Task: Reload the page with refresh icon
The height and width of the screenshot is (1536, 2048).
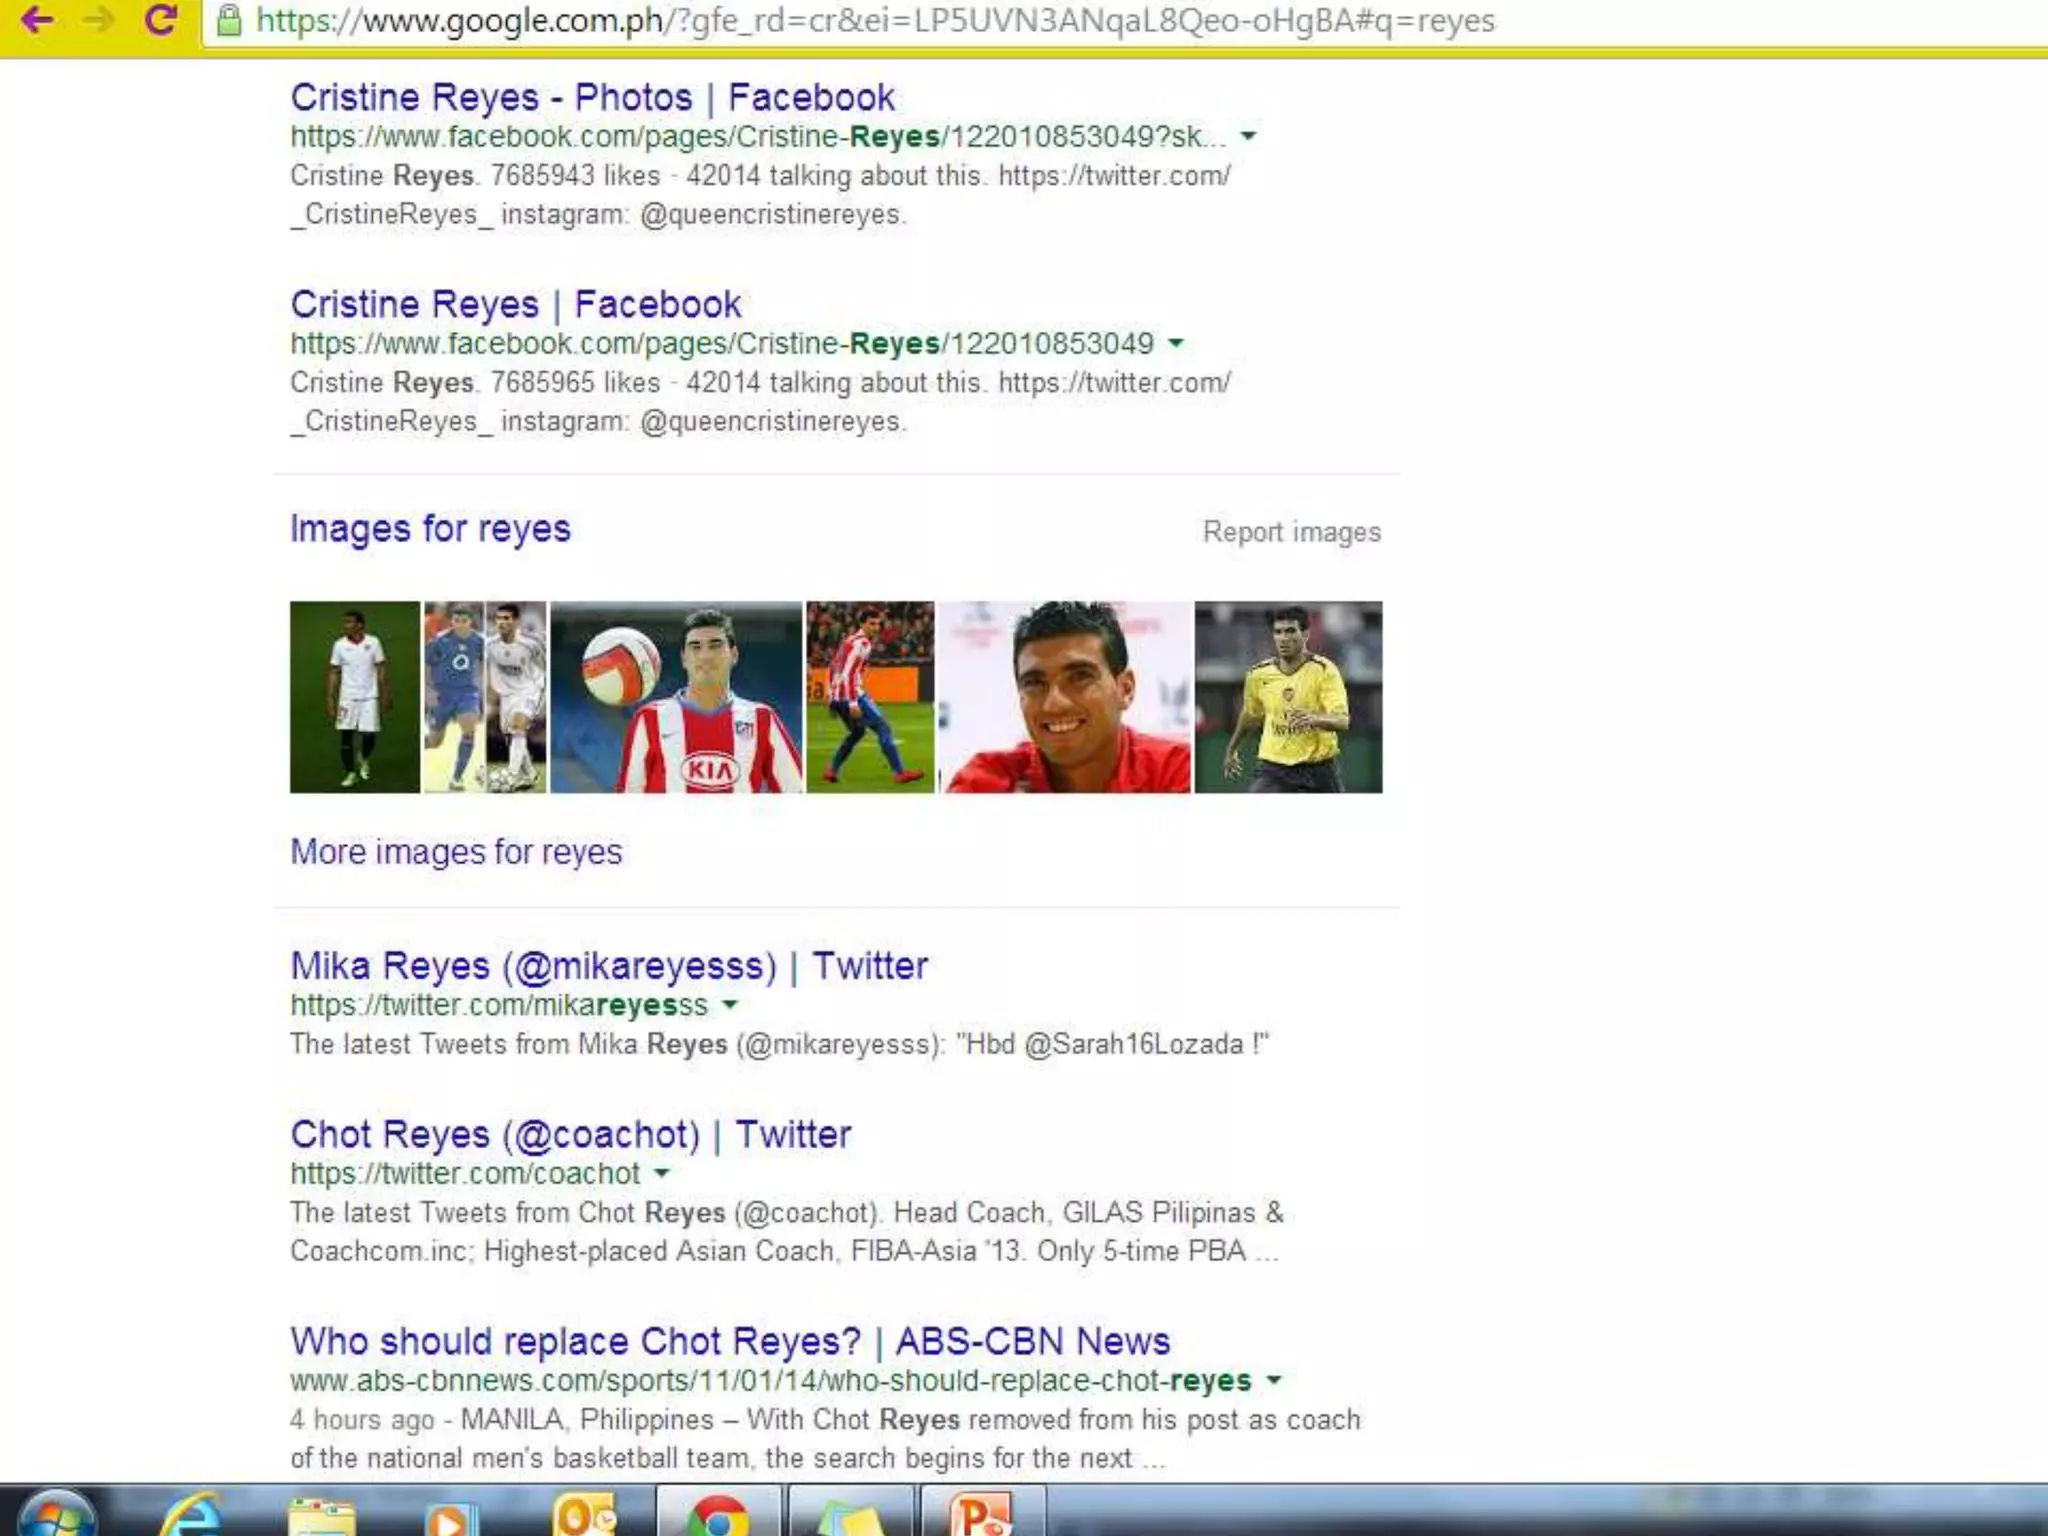Action: point(160,20)
